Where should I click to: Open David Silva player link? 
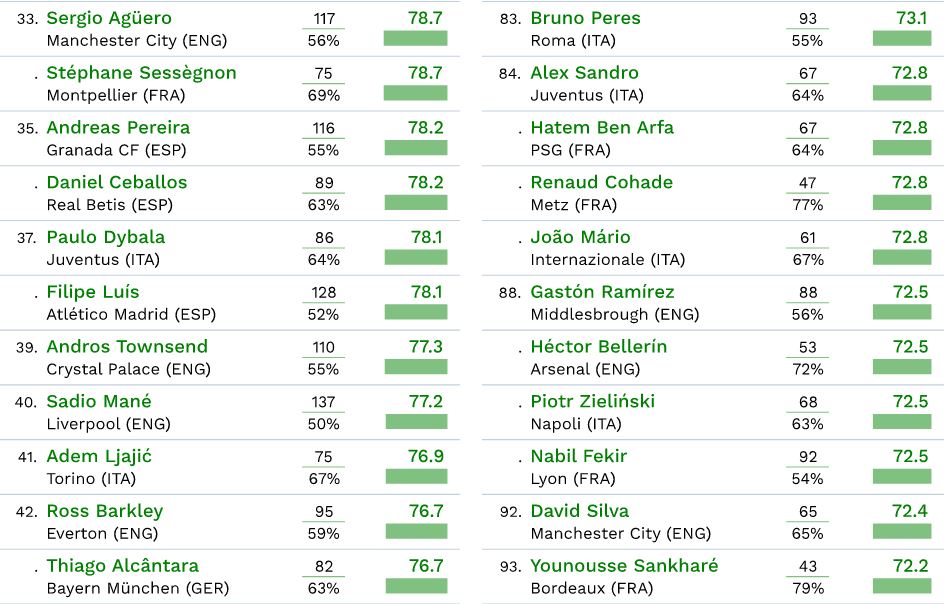[x=580, y=511]
